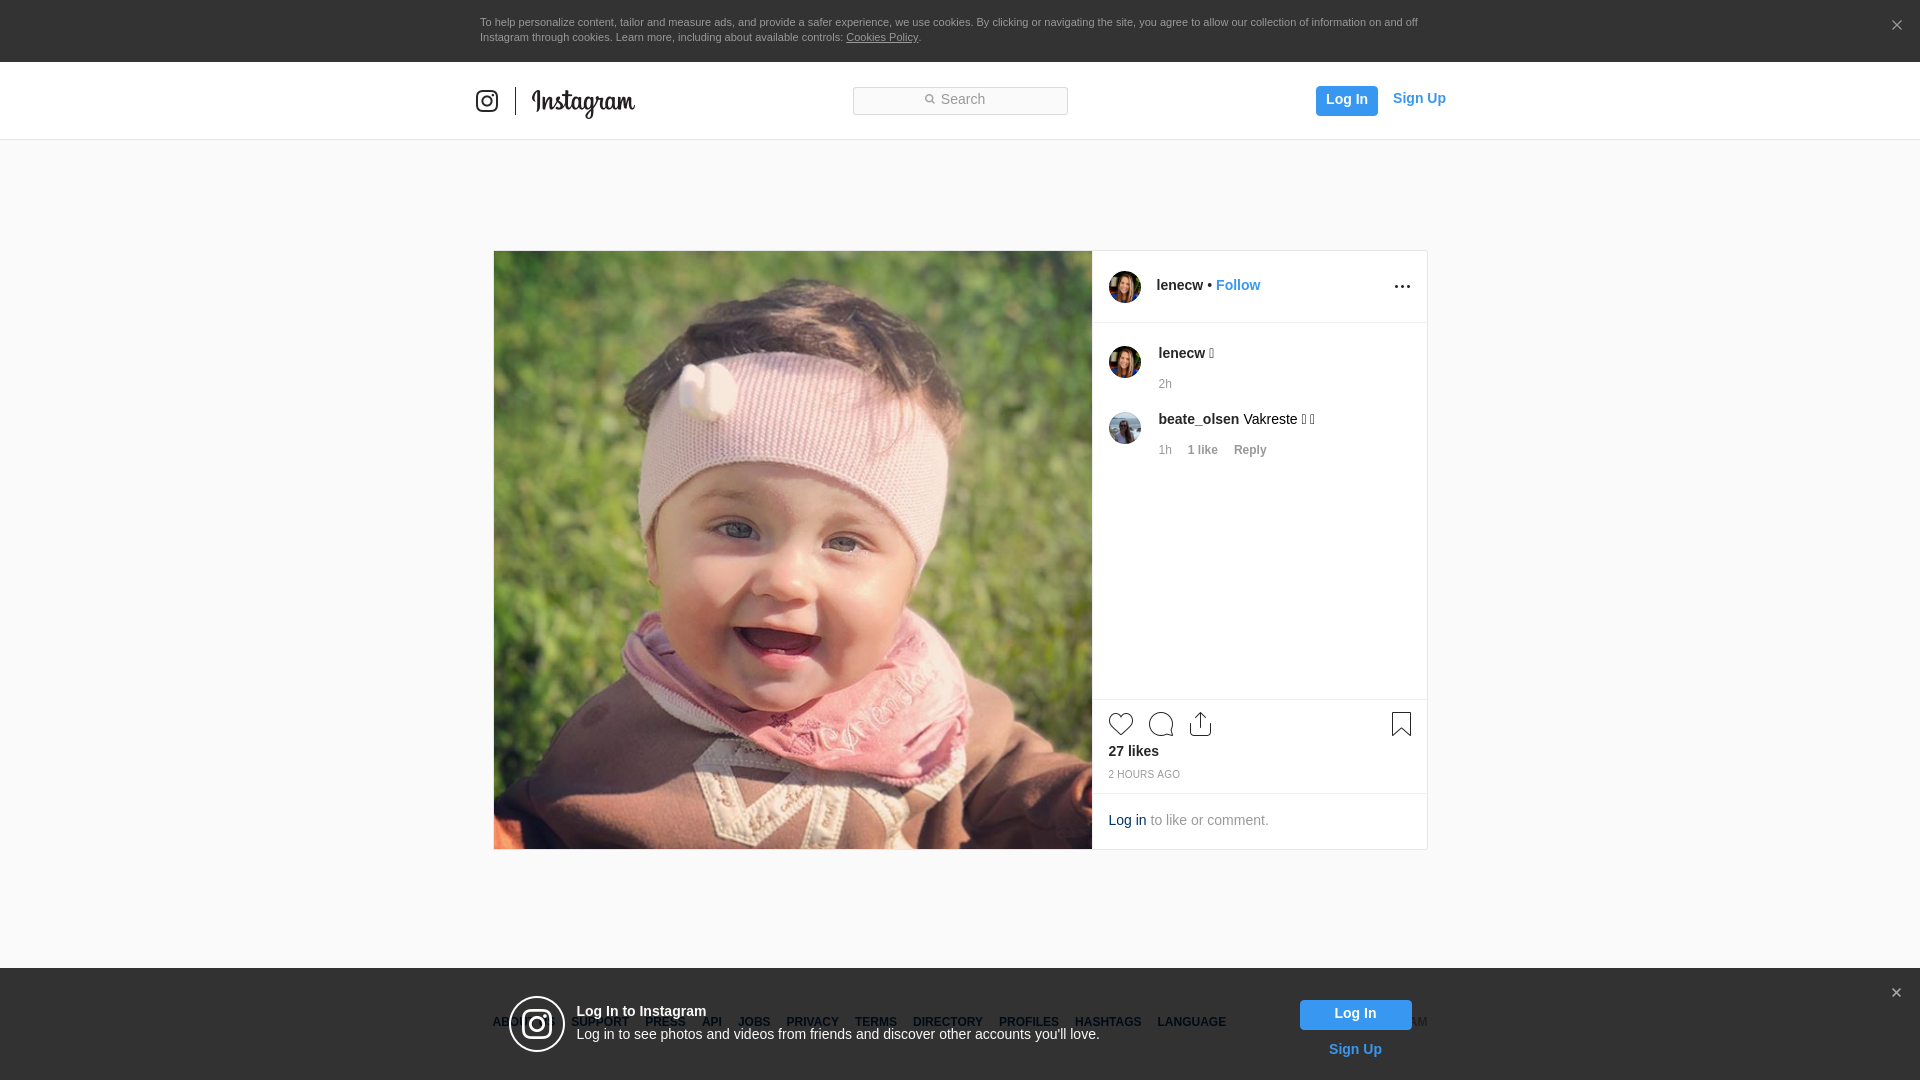The width and height of the screenshot is (1920, 1080).
Task: Save the post with bookmark icon
Action: [x=1401, y=724]
